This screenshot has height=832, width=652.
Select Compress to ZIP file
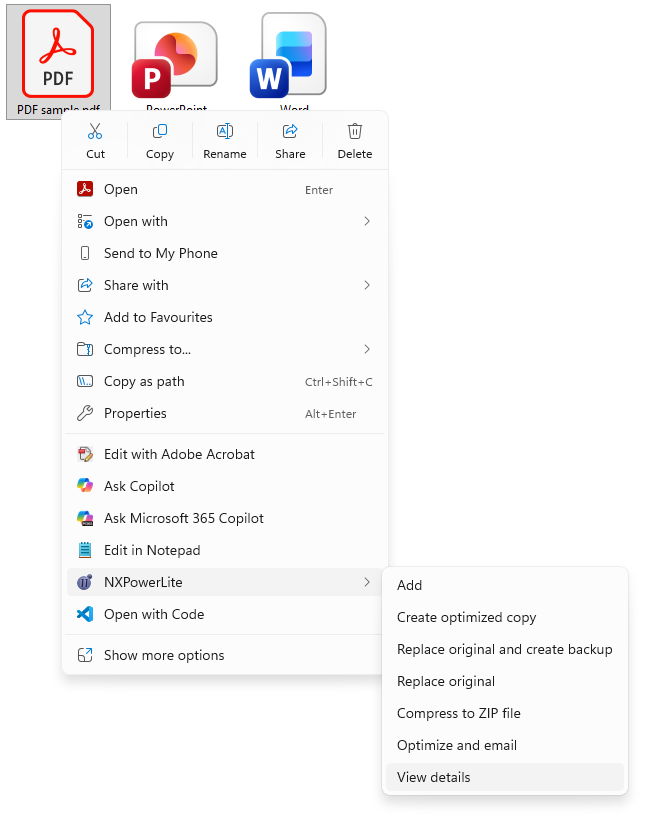pyautogui.click(x=505, y=713)
